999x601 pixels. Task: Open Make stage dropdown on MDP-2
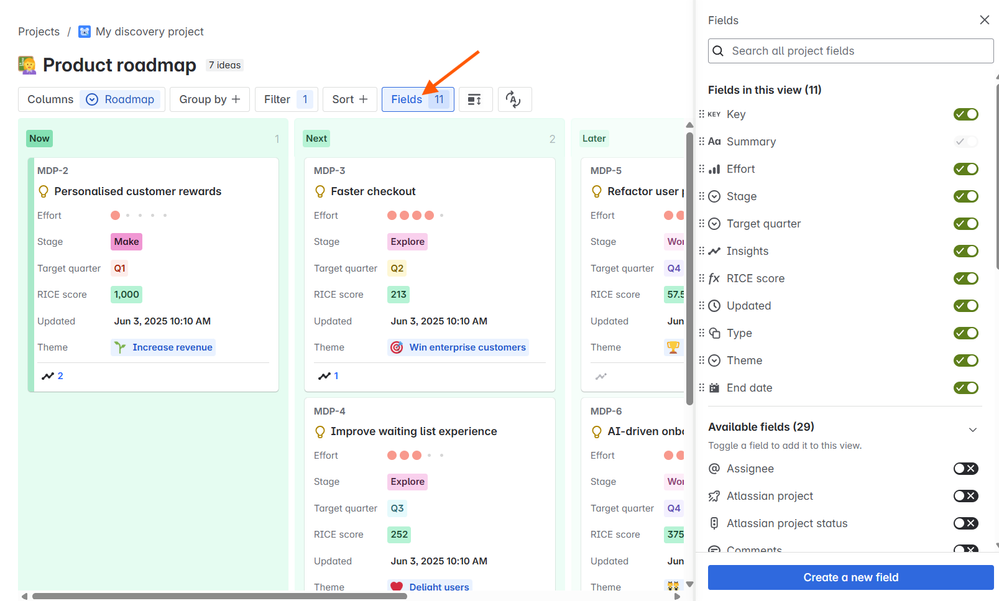coord(126,242)
